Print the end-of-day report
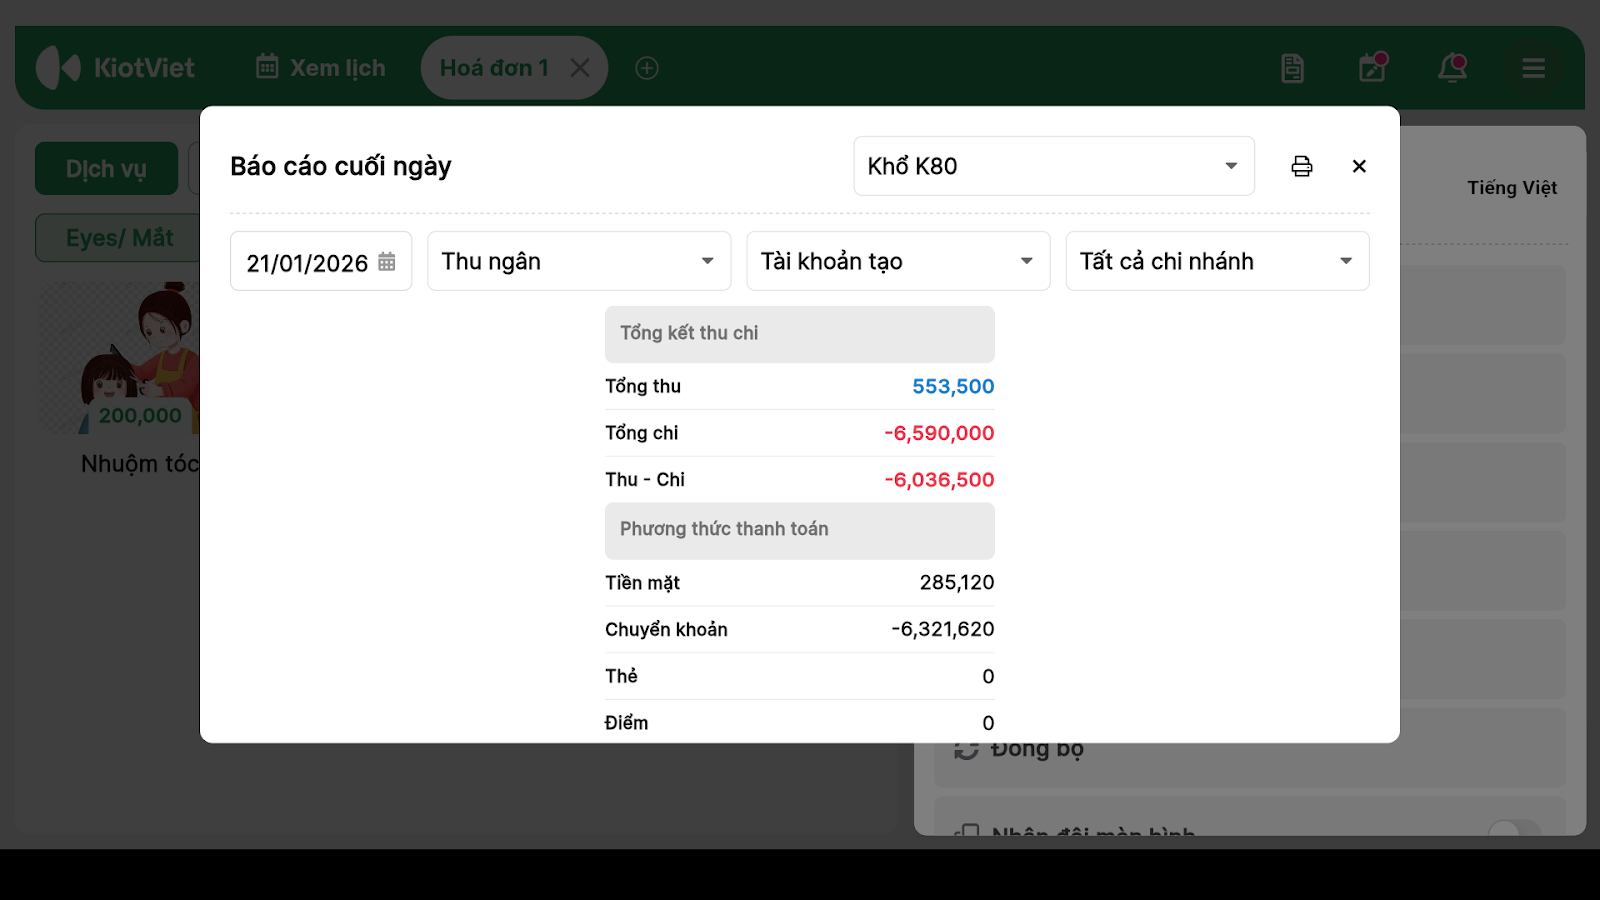1600x900 pixels. pos(1301,166)
